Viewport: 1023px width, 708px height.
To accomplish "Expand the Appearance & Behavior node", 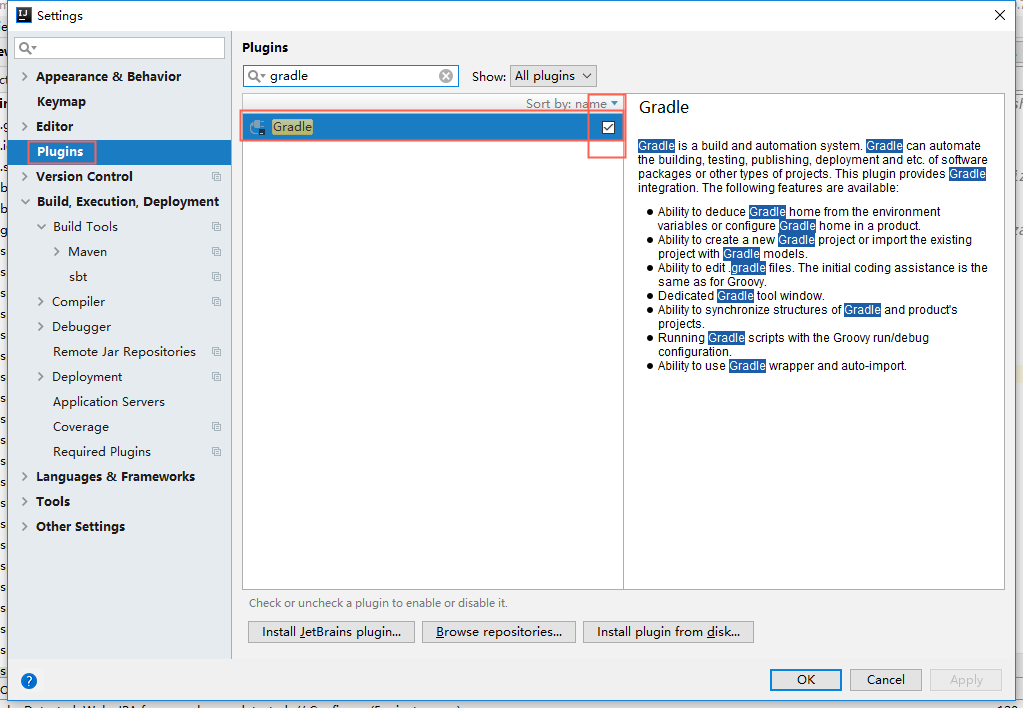I will tap(22, 76).
